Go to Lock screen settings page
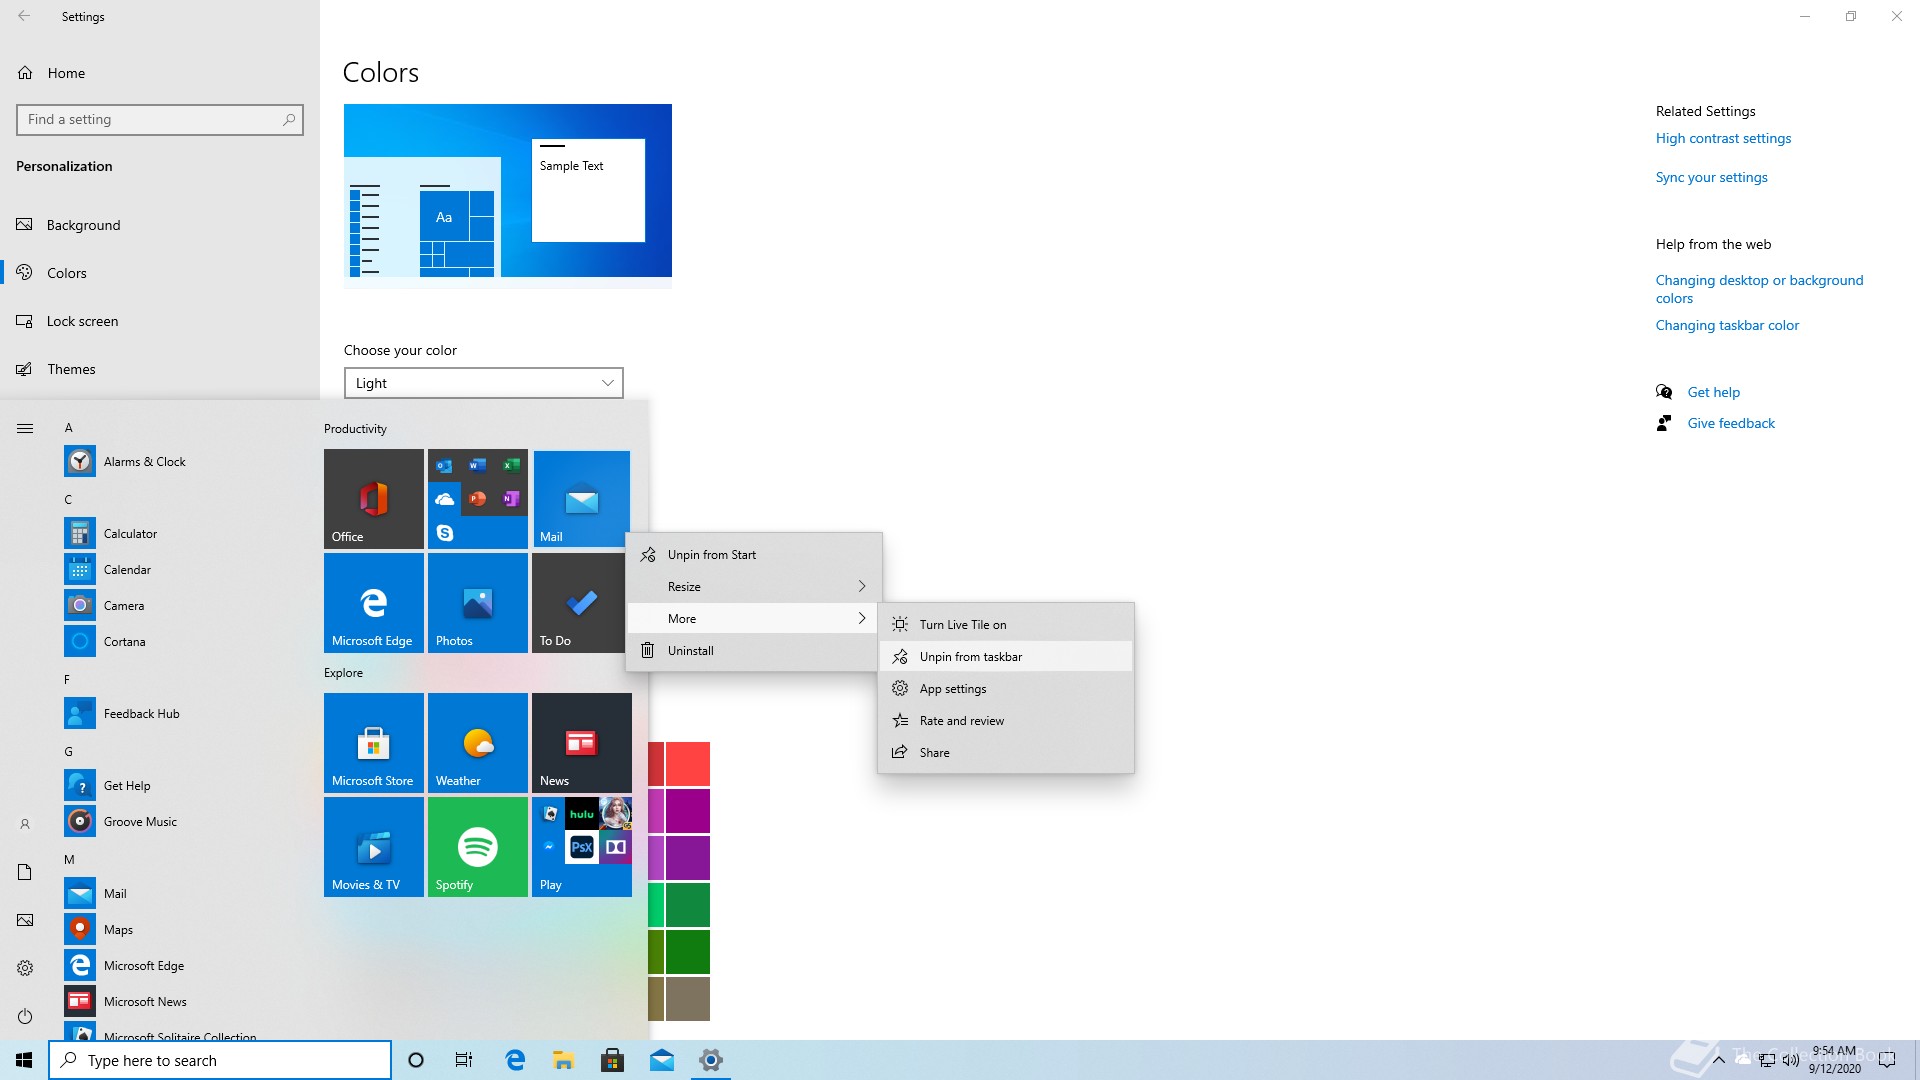Screen dimensions: 1920x1080 160,321
